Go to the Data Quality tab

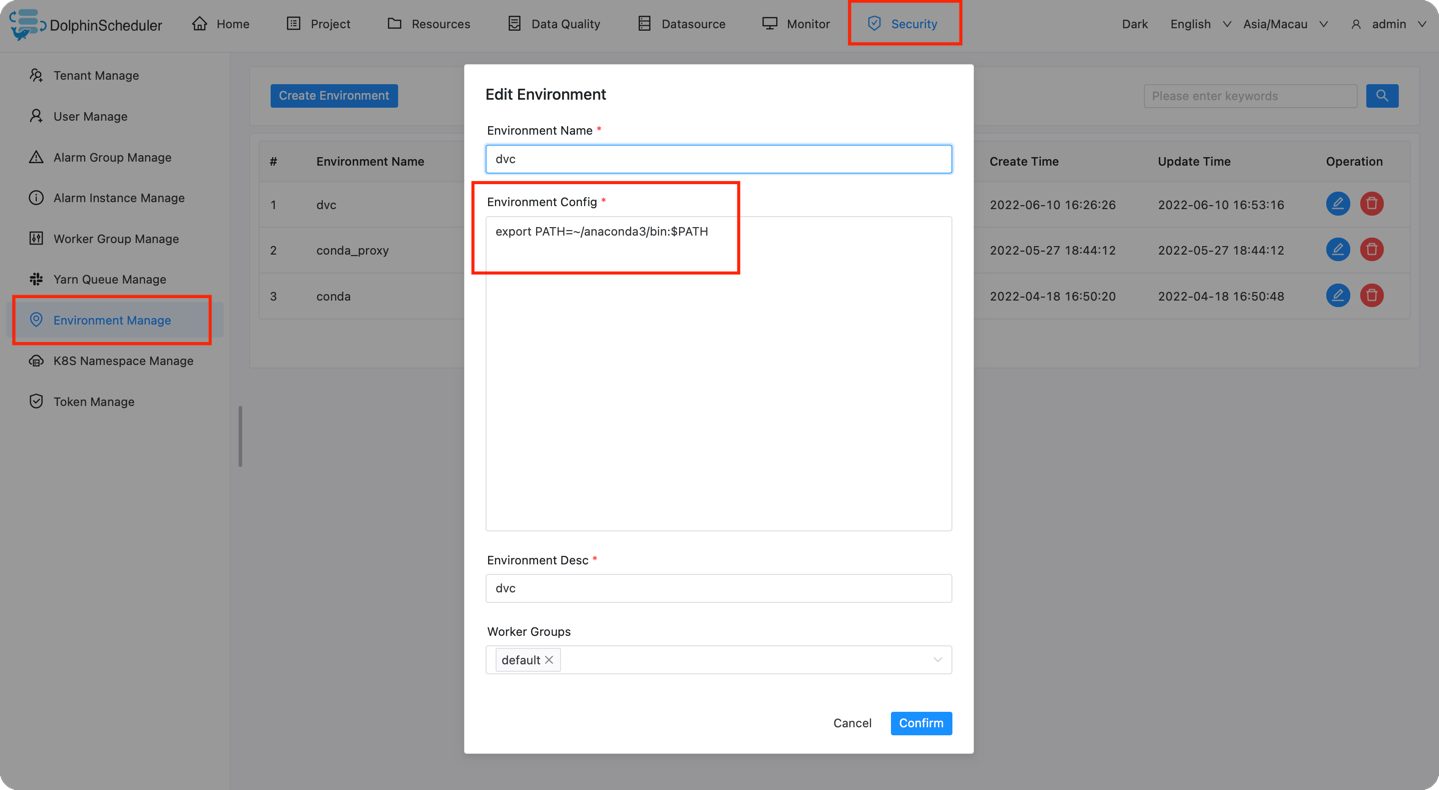click(554, 24)
